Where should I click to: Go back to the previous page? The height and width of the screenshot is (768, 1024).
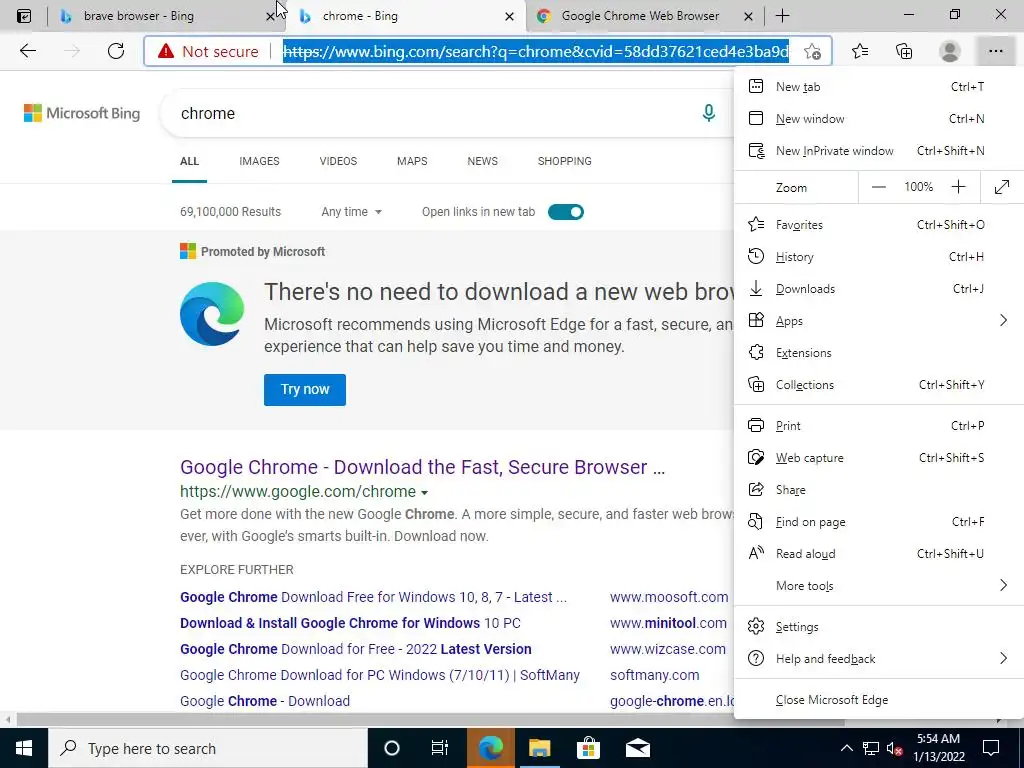point(27,51)
